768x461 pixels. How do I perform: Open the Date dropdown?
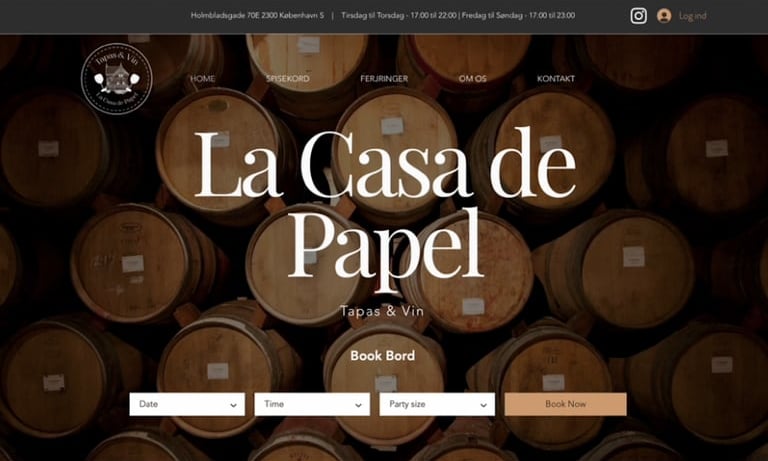coord(187,404)
